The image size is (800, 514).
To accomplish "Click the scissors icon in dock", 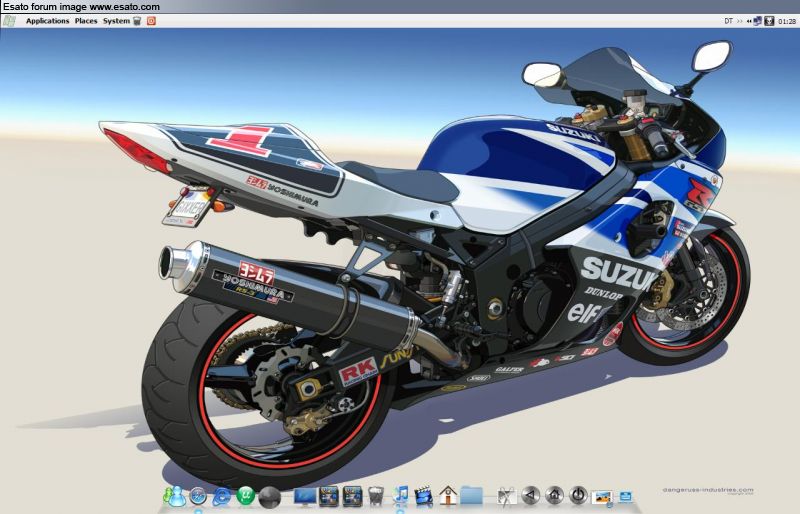I will [x=507, y=496].
